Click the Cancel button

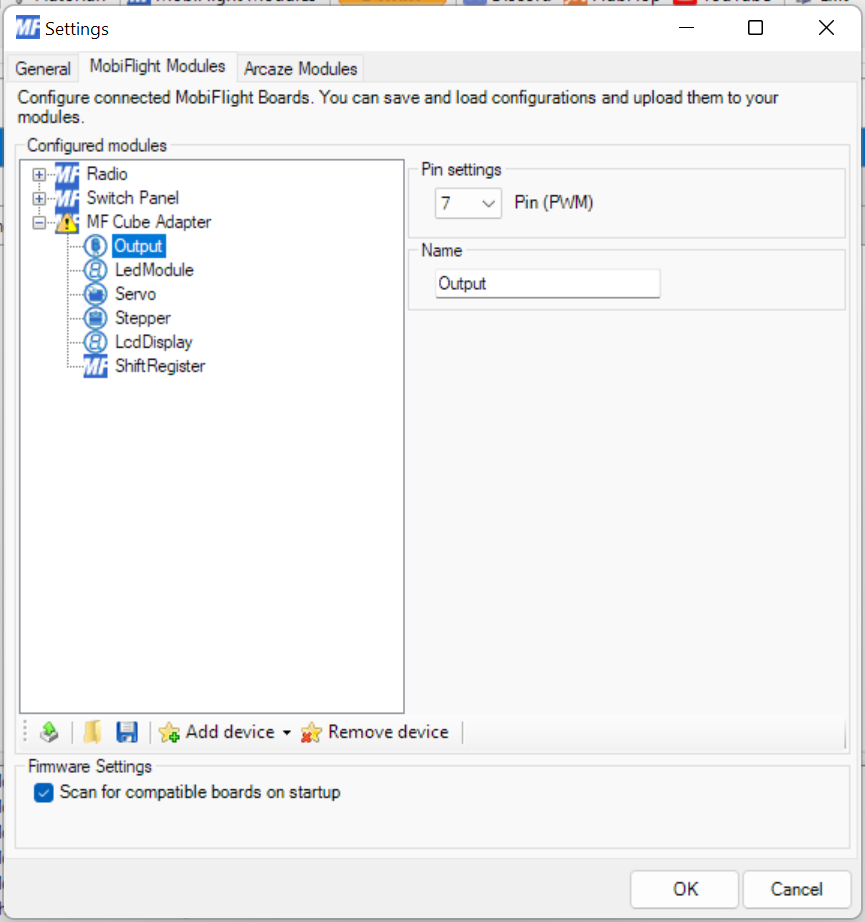[797, 889]
